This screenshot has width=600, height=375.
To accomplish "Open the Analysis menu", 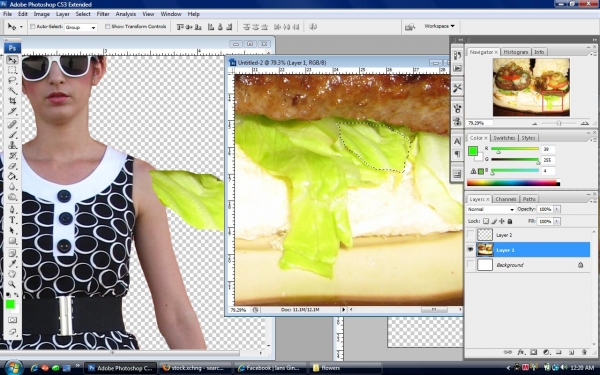I will point(126,14).
